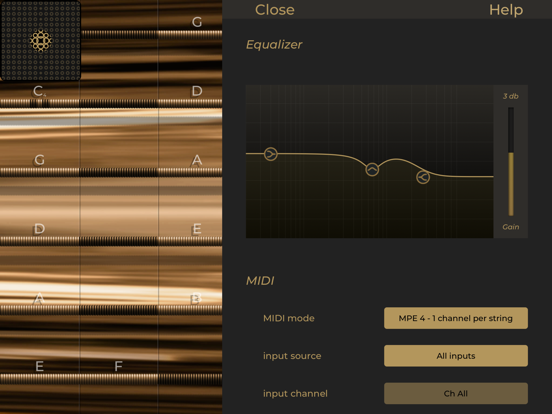The image size is (552, 414).
Task: Tap the app logo icon in the dotted pad
Action: tap(40, 40)
